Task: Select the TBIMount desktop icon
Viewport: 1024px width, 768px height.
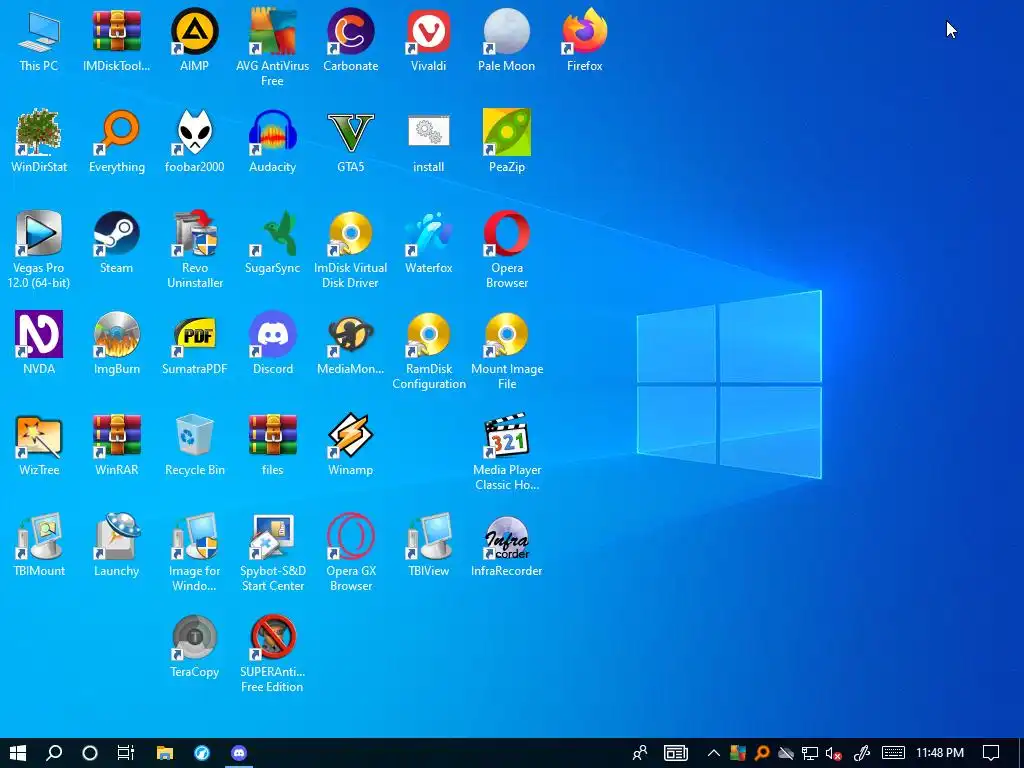Action: click(39, 546)
